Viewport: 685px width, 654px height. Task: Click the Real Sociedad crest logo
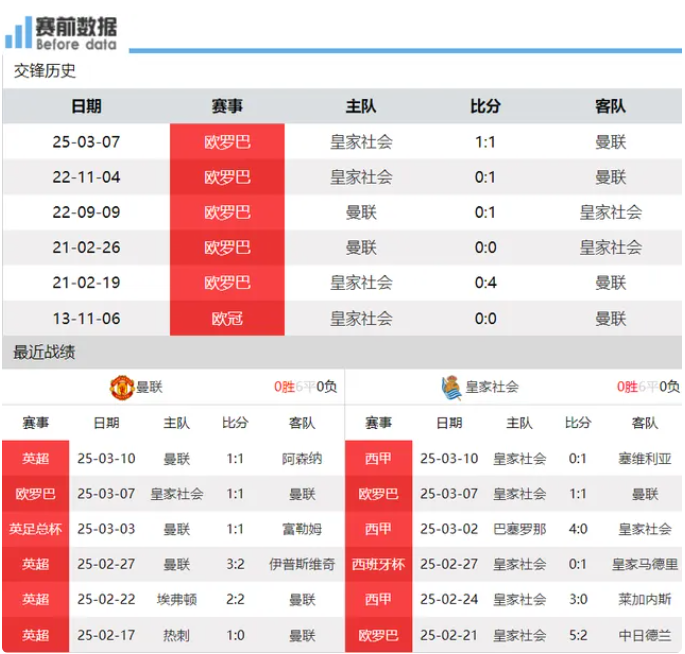point(451,388)
